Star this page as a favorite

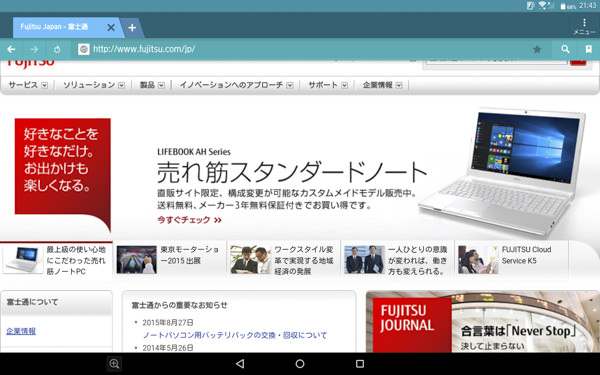click(537, 49)
